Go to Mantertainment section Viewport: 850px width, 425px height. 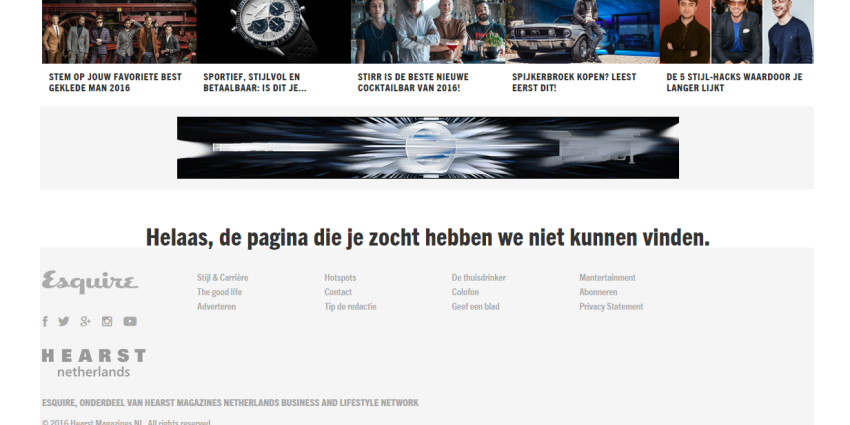[607, 278]
